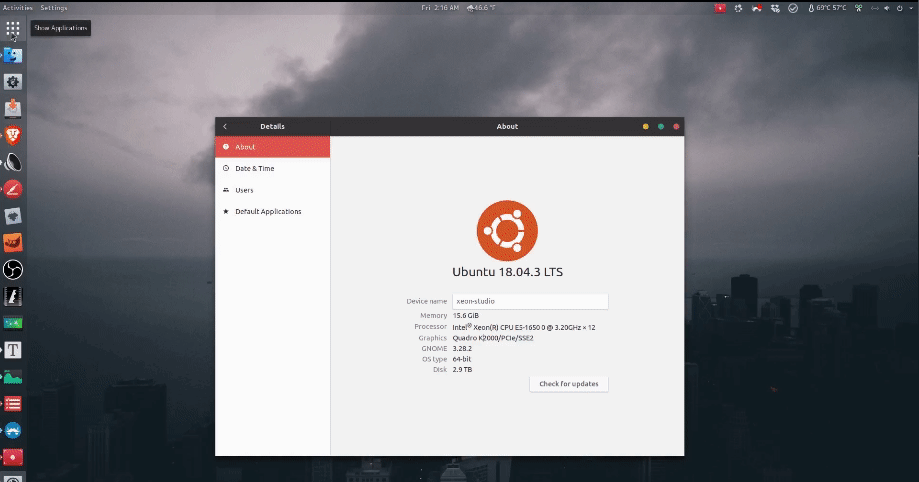This screenshot has width=919, height=482.
Task: Launch OBS Studio from the dock
Action: [x=13, y=270]
